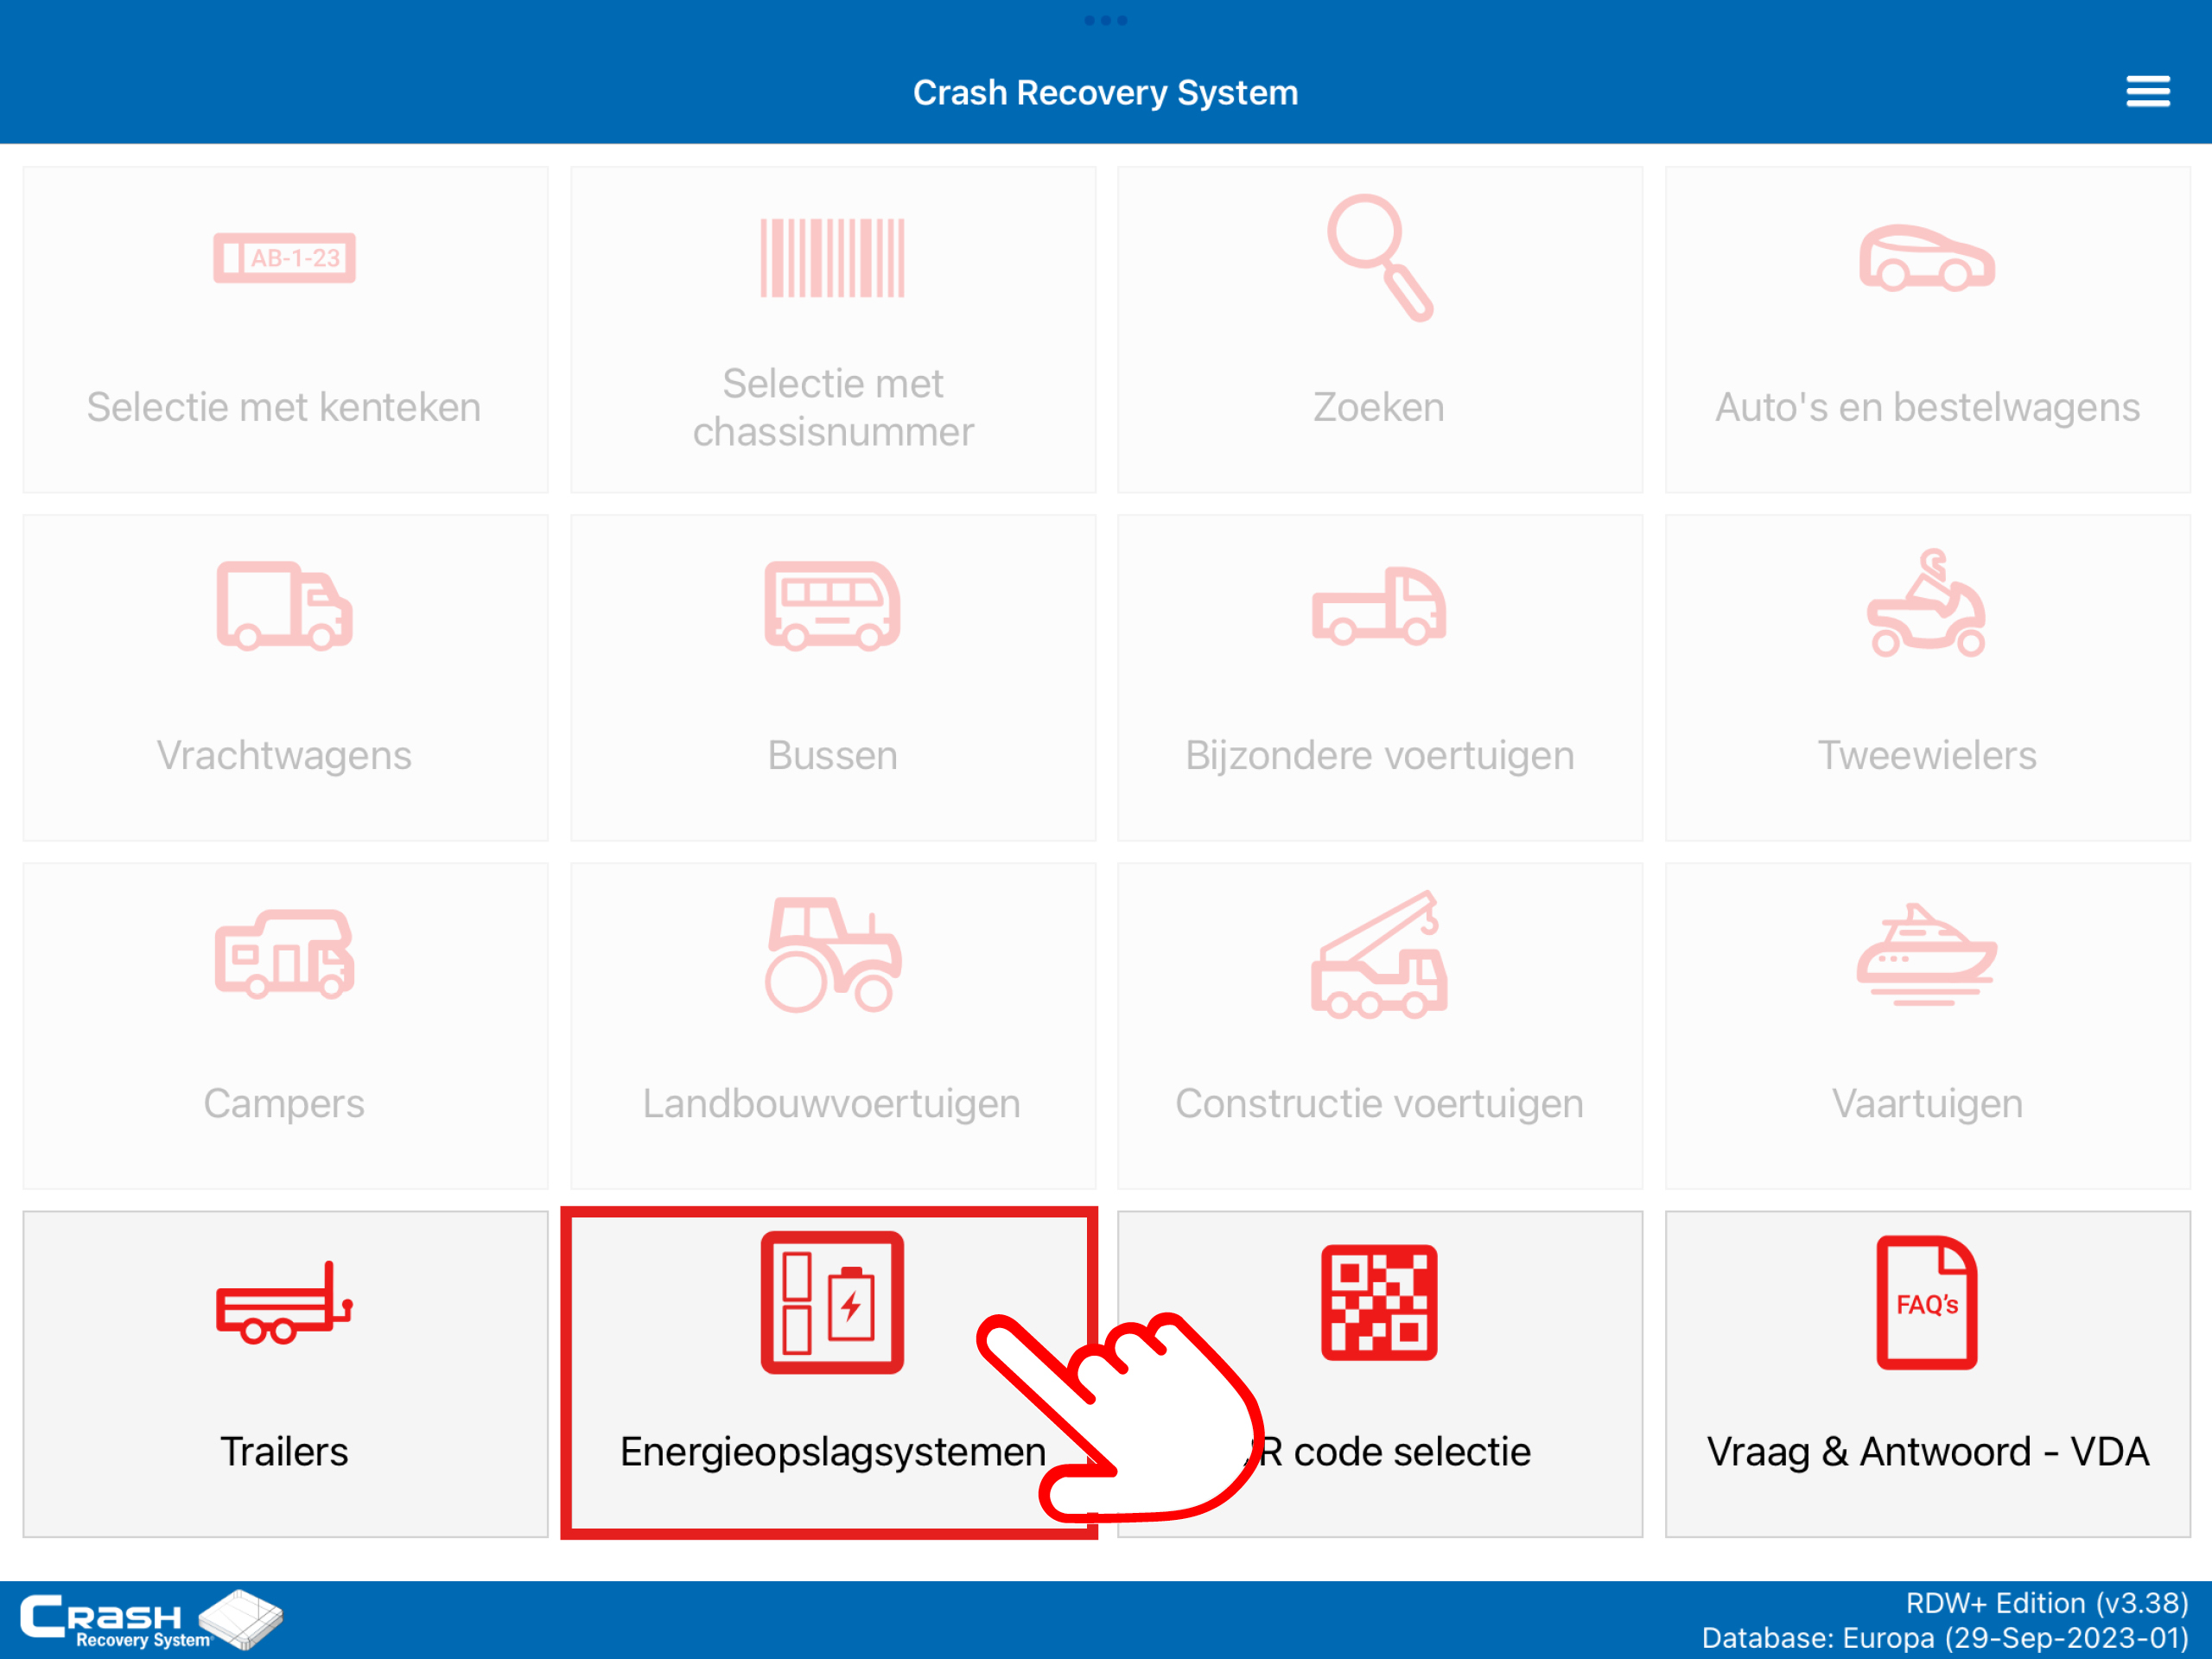
Task: Open Auto's en bestelwagens label
Action: coord(1927,407)
